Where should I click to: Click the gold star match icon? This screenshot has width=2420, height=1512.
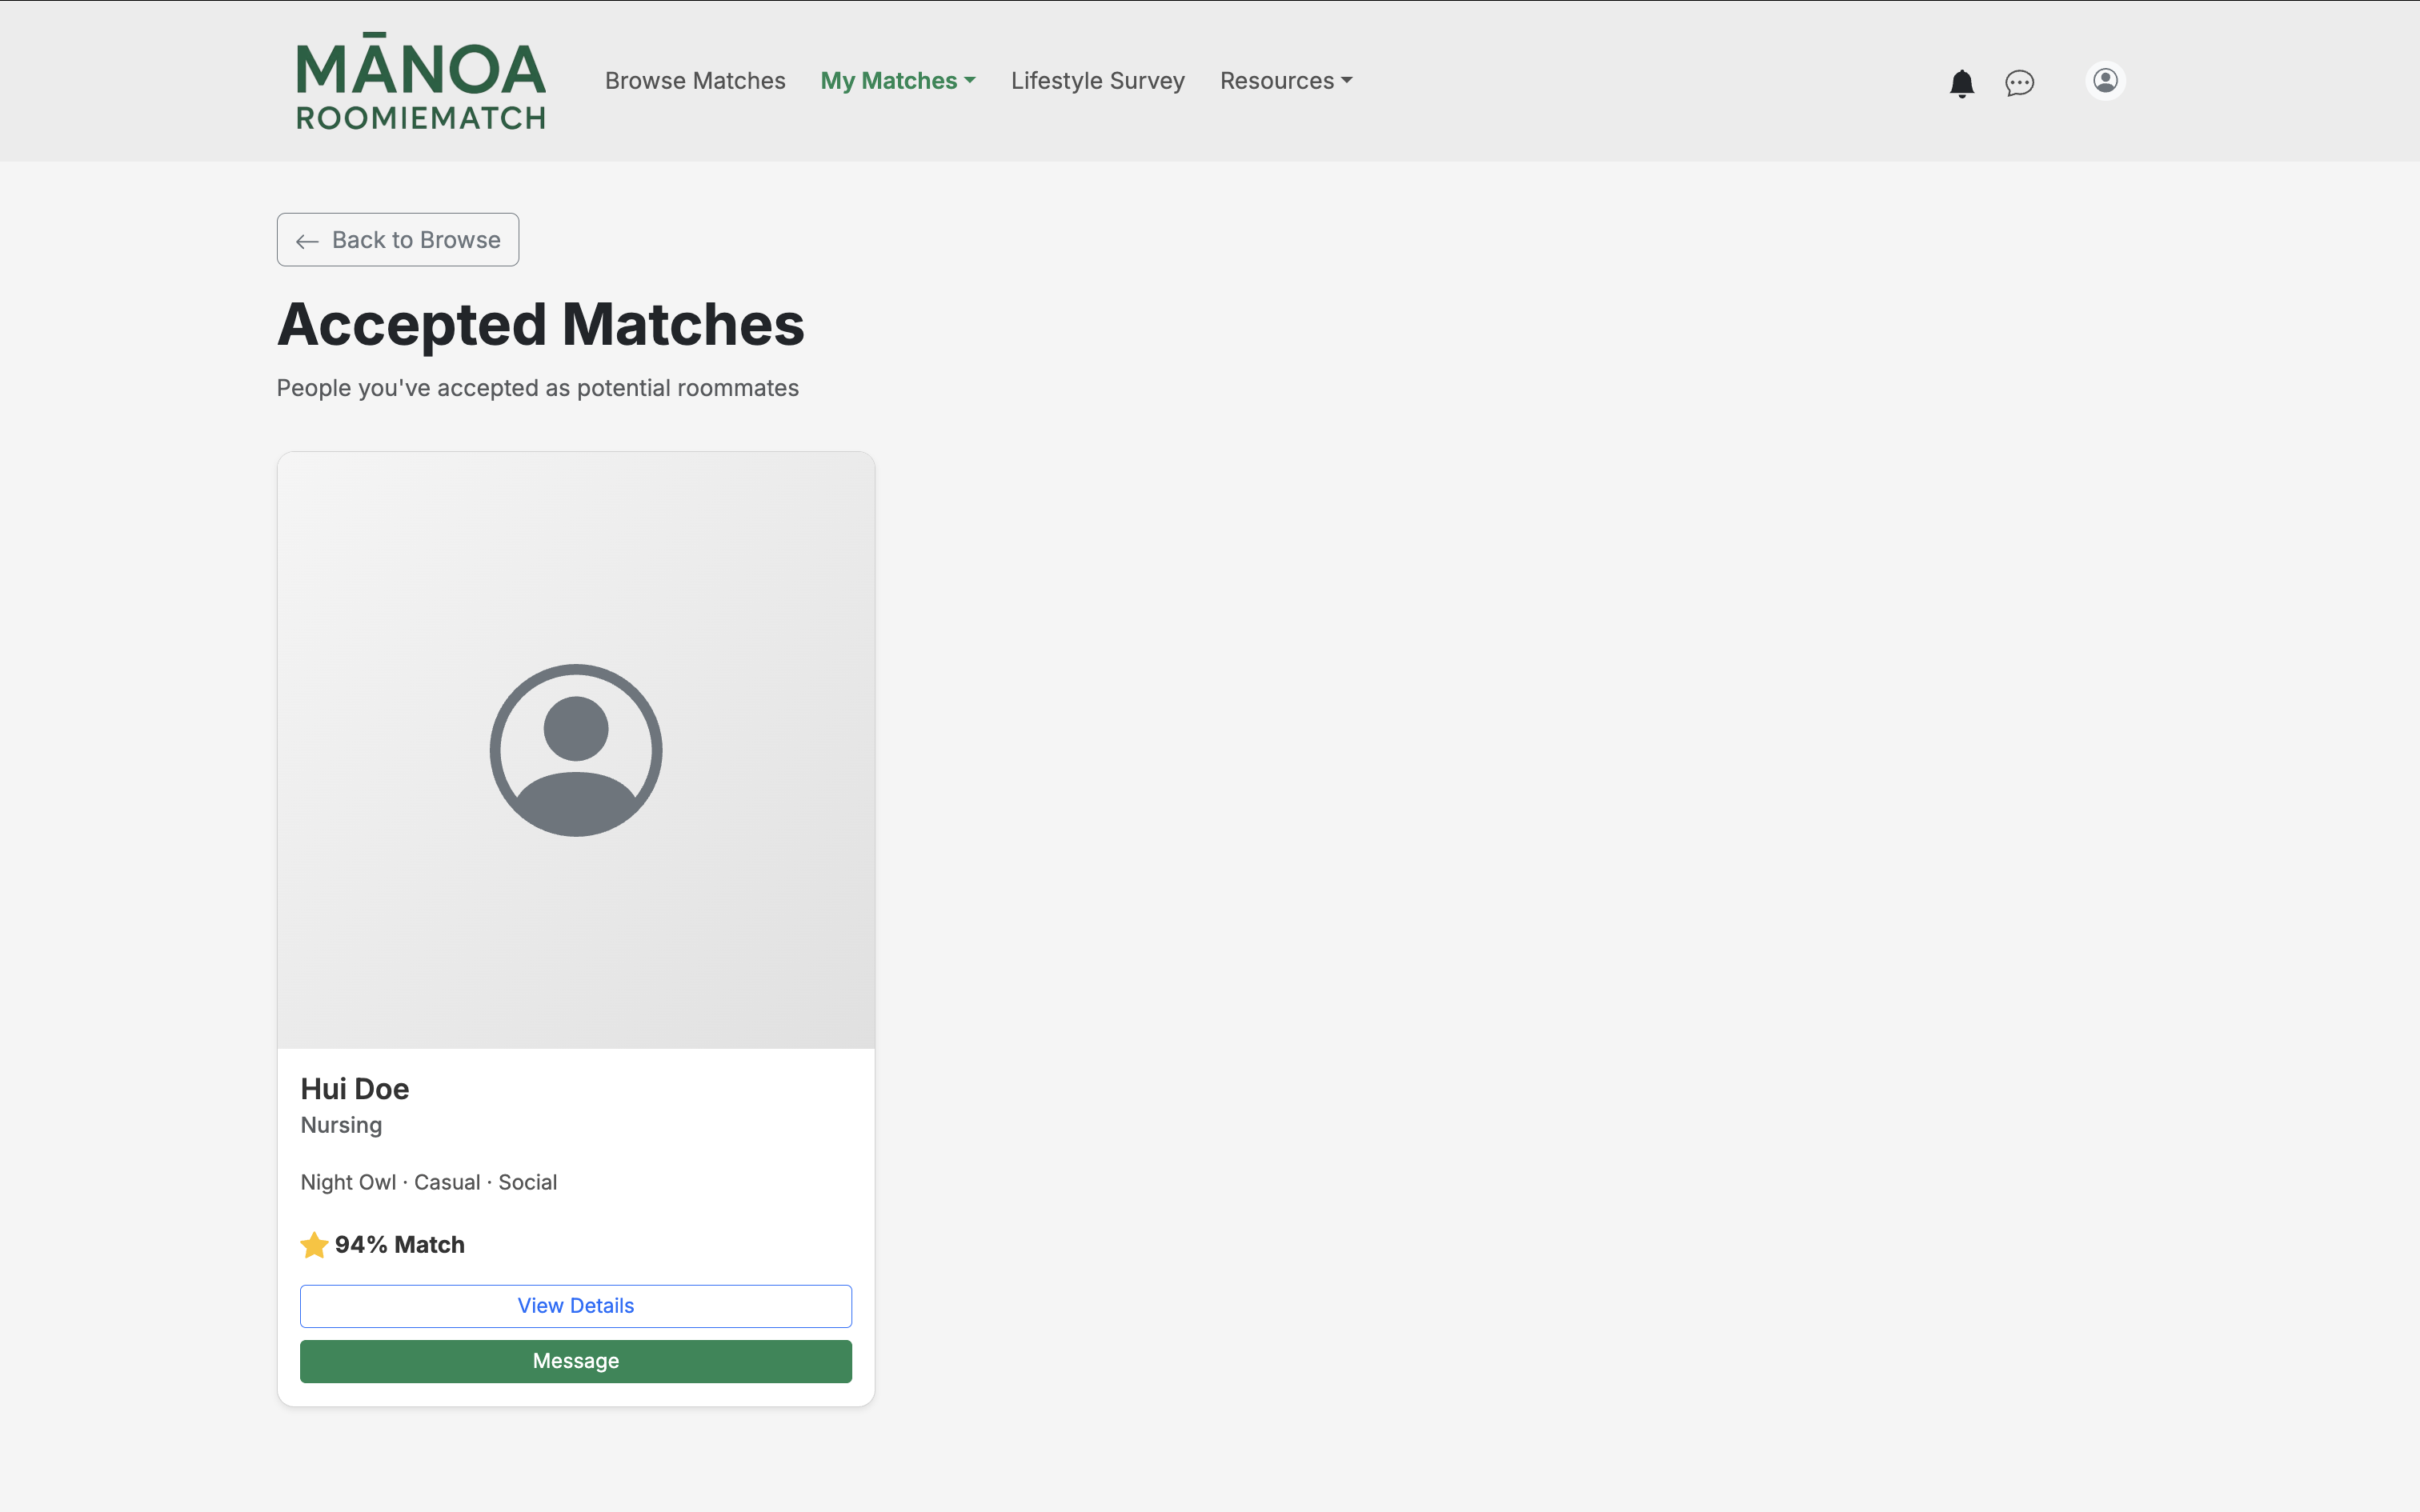point(314,1245)
